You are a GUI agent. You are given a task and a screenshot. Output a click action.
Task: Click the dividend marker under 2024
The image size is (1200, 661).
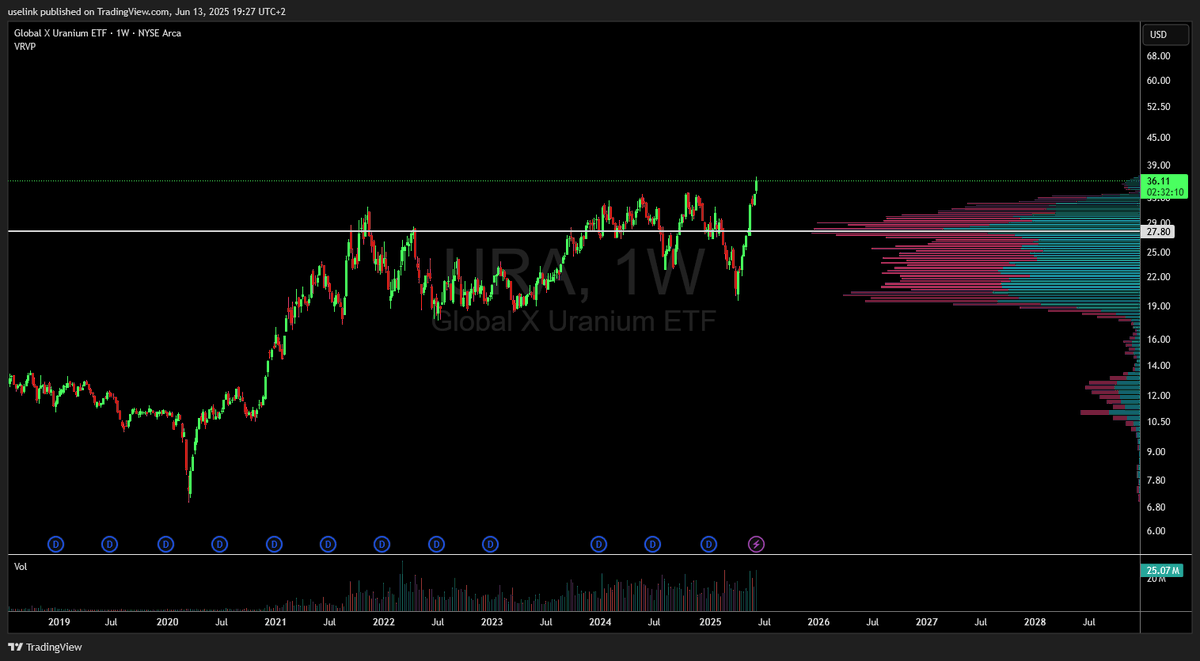pos(598,544)
